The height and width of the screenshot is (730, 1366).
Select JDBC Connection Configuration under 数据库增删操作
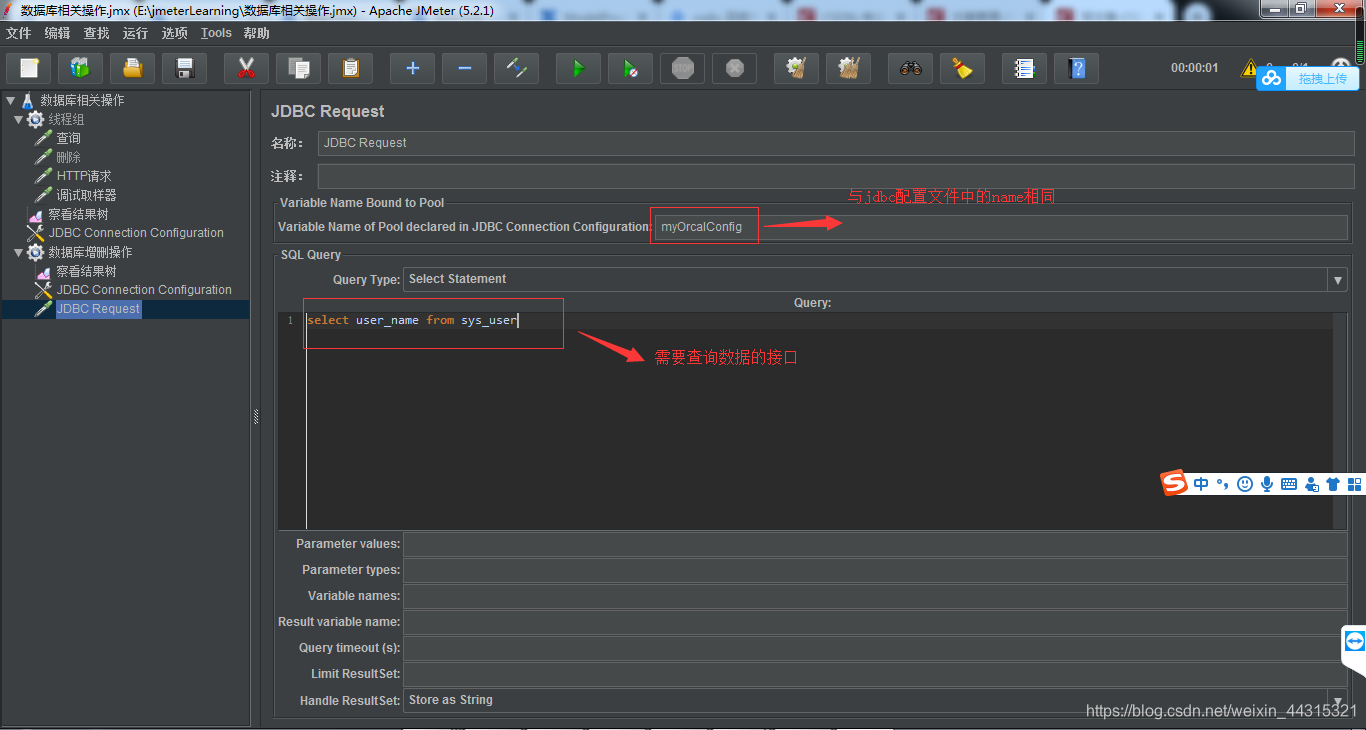point(144,290)
